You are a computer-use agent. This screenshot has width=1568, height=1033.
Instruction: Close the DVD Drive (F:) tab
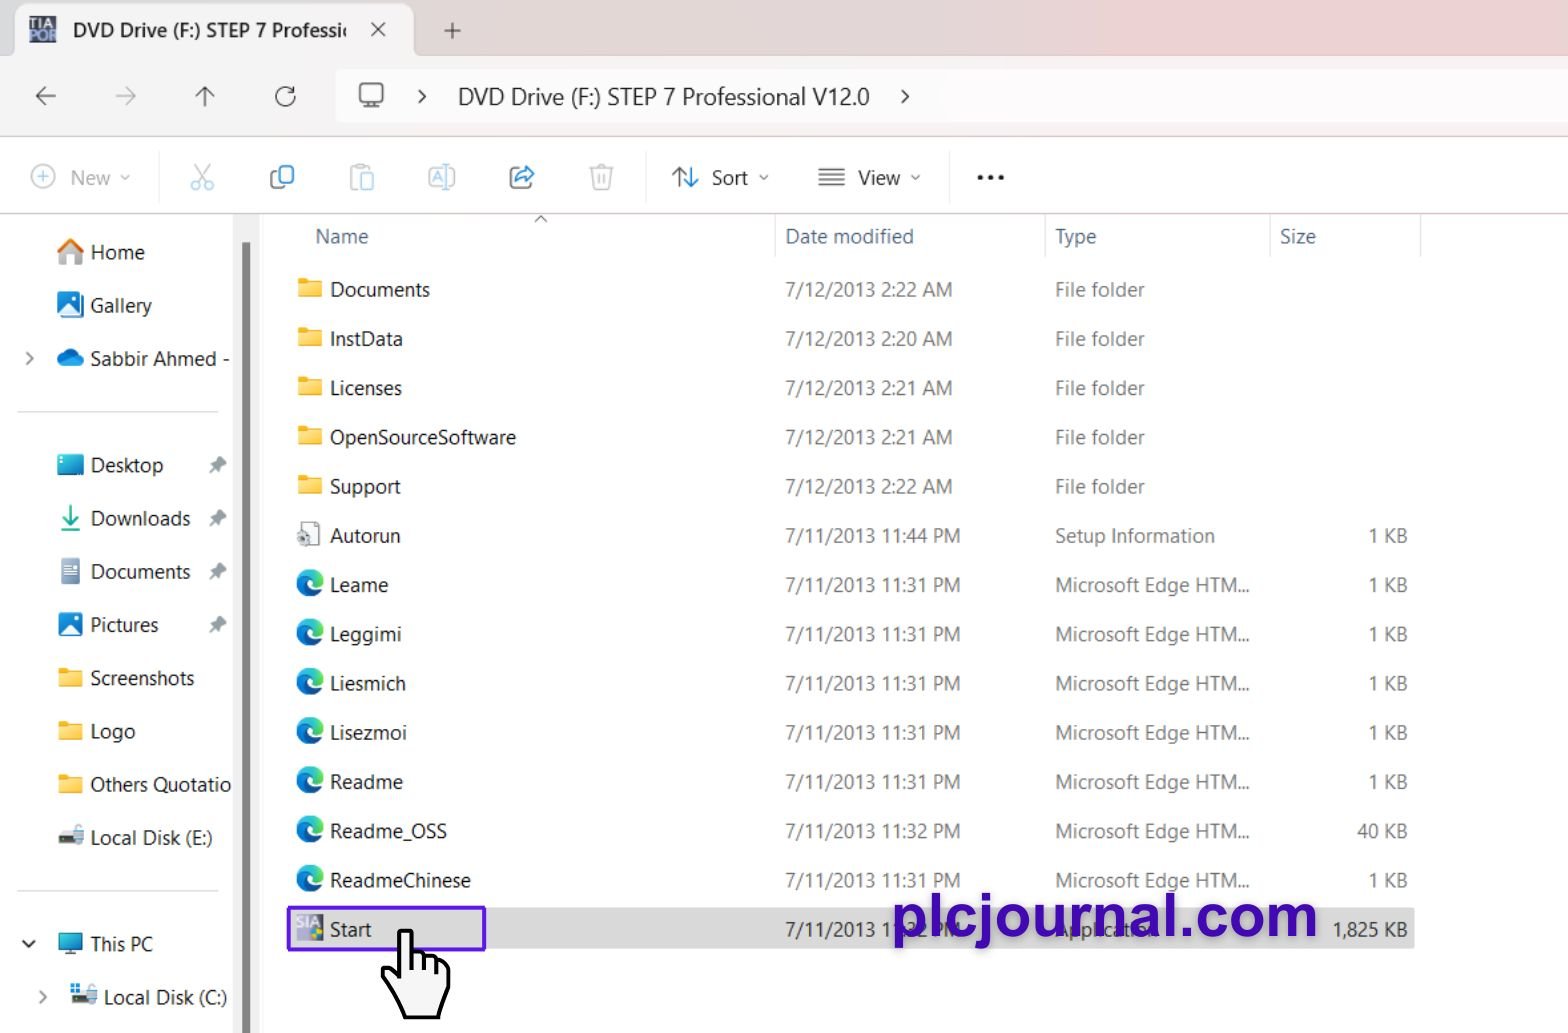point(378,30)
